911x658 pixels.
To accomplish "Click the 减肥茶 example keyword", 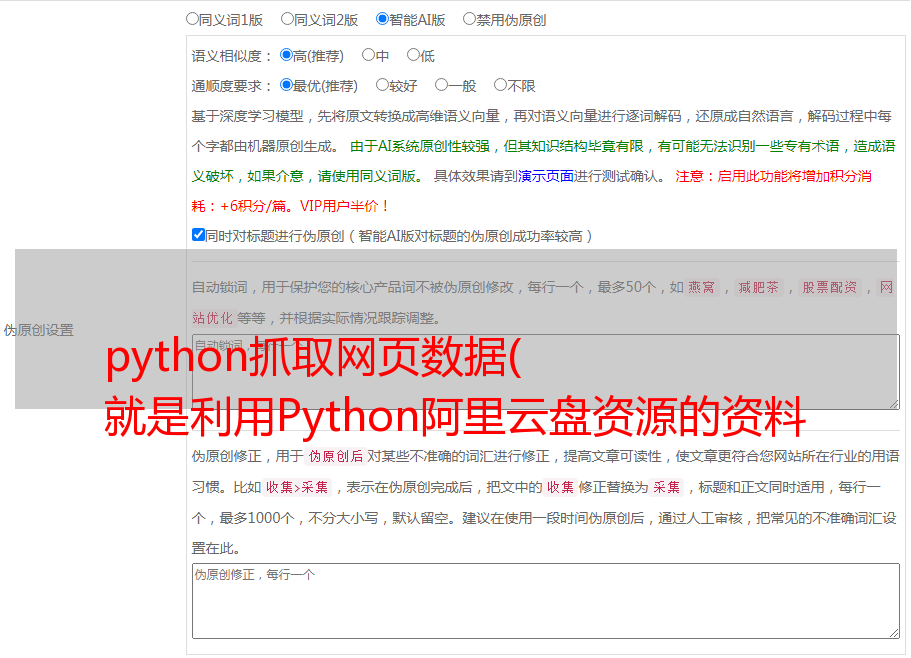I will pos(758,287).
